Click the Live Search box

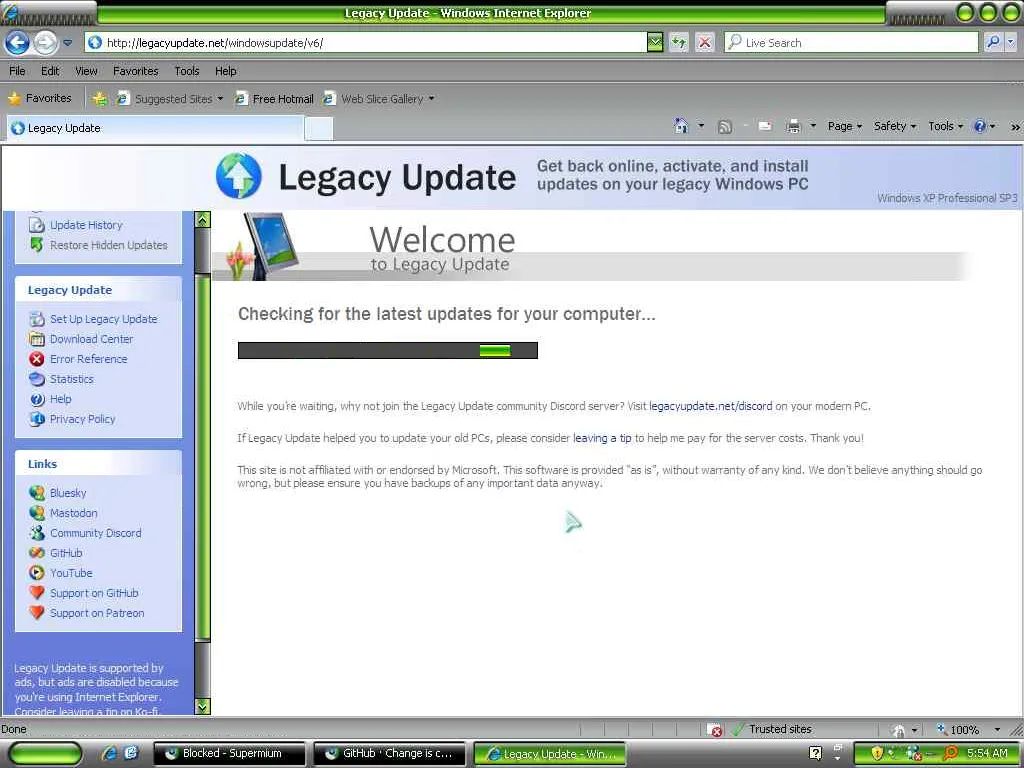(852, 43)
